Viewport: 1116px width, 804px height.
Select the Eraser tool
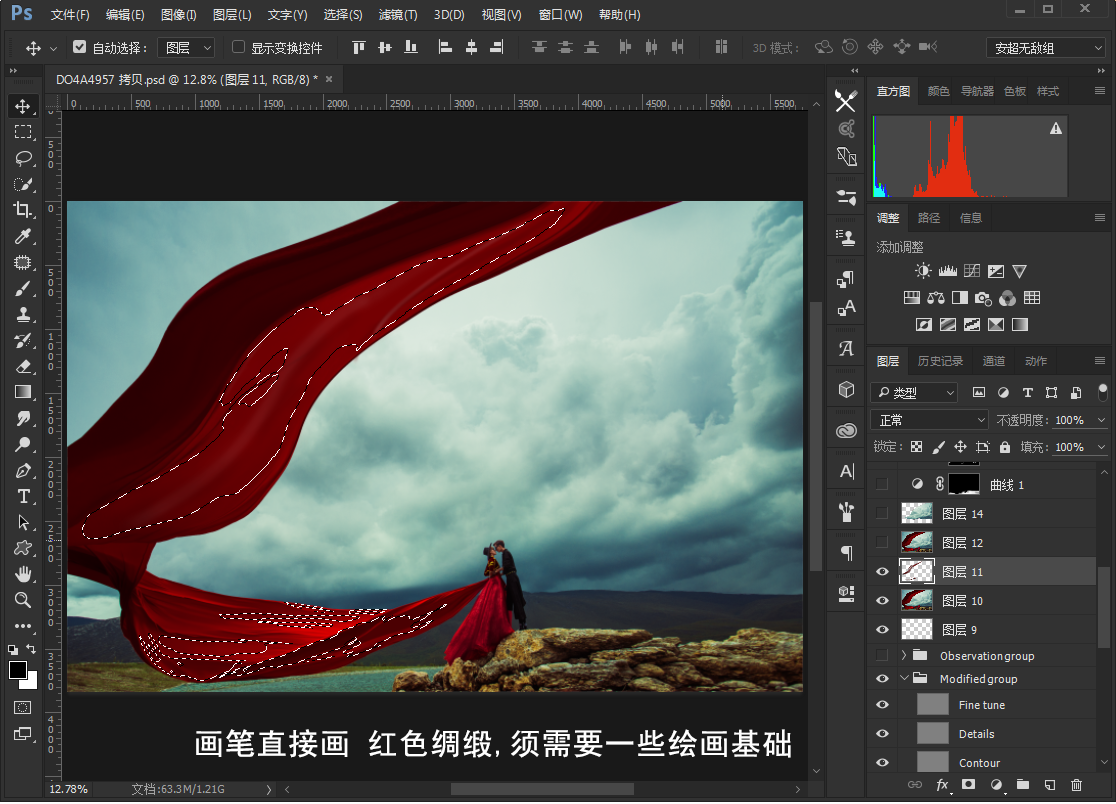pyautogui.click(x=23, y=366)
